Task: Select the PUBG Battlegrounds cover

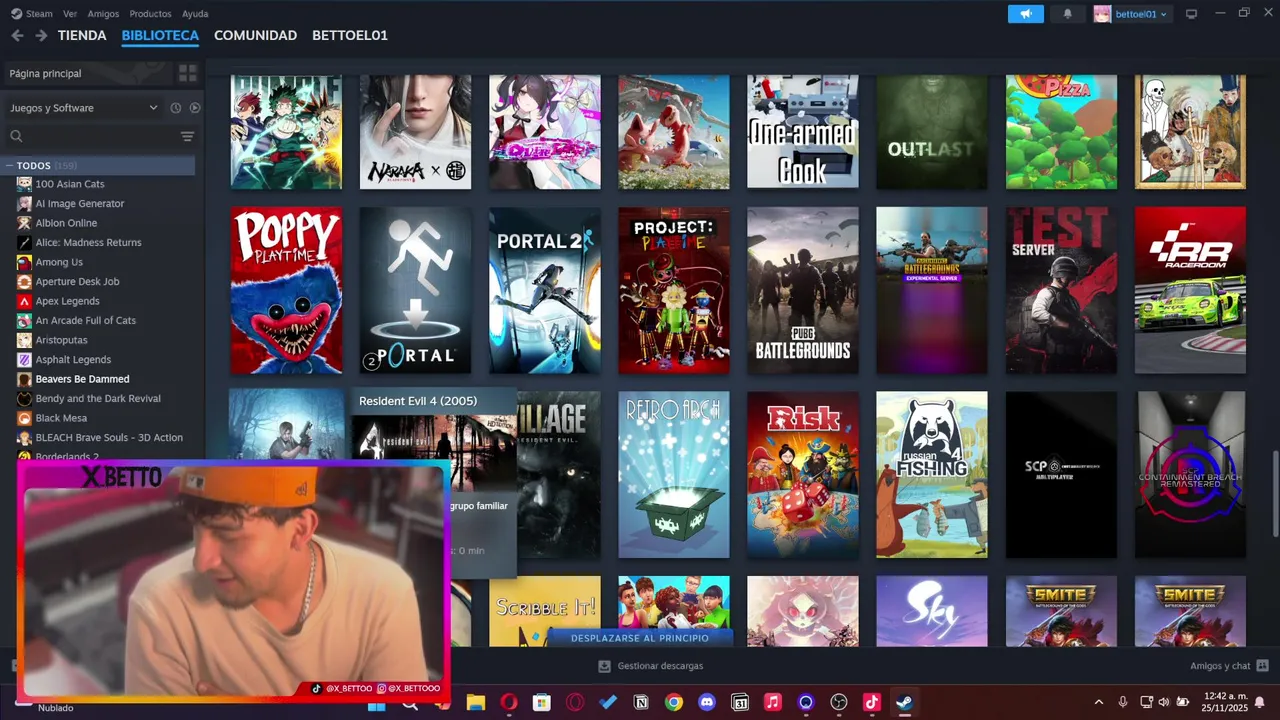Action: pyautogui.click(x=803, y=290)
